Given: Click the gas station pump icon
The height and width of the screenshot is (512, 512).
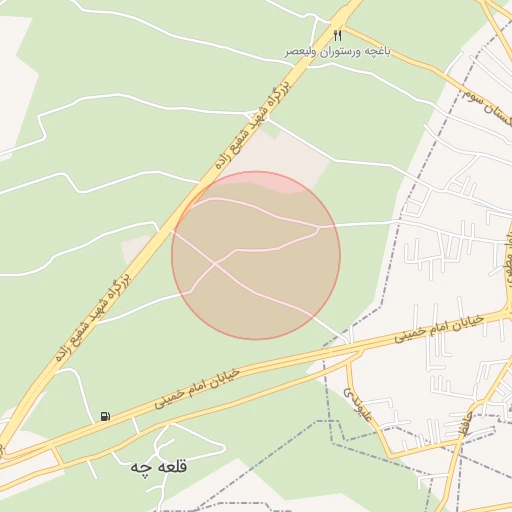Looking at the screenshot, I should [105, 416].
